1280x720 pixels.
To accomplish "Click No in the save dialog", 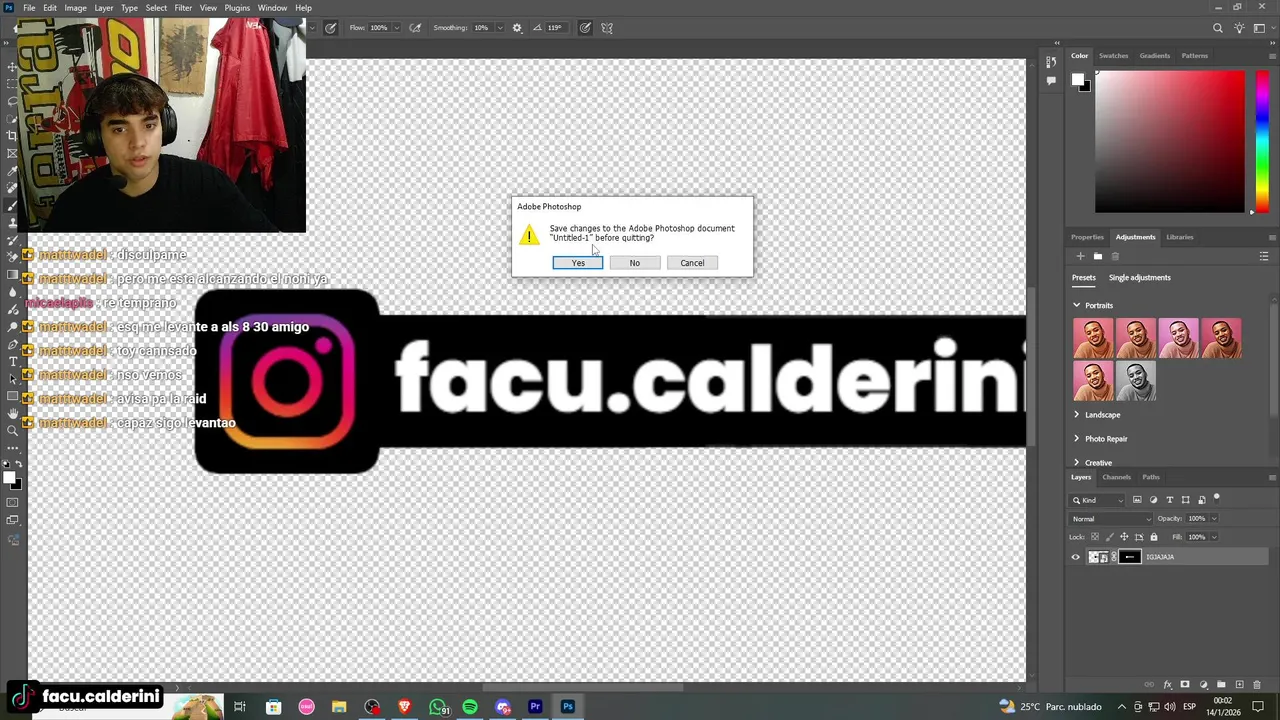I will pyautogui.click(x=634, y=263).
